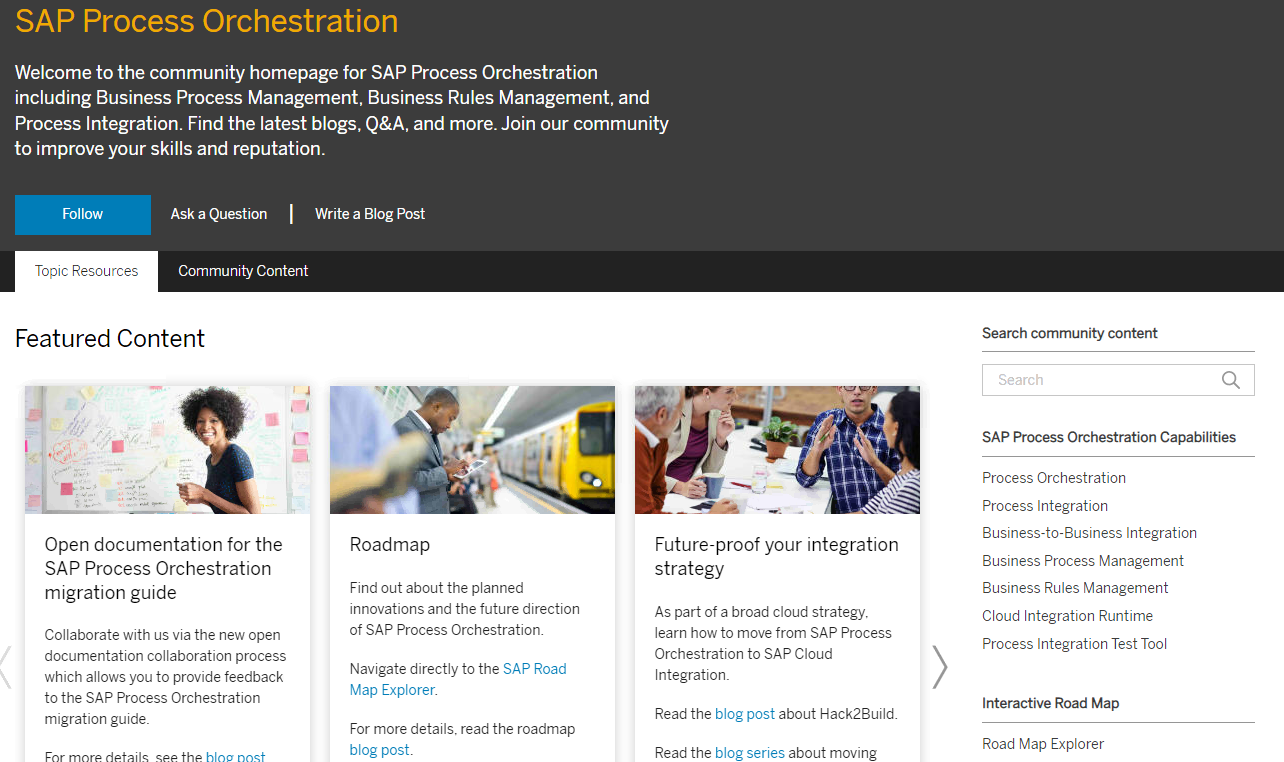Open Process Integration Test Tool link
This screenshot has width=1284, height=762.
click(1074, 644)
